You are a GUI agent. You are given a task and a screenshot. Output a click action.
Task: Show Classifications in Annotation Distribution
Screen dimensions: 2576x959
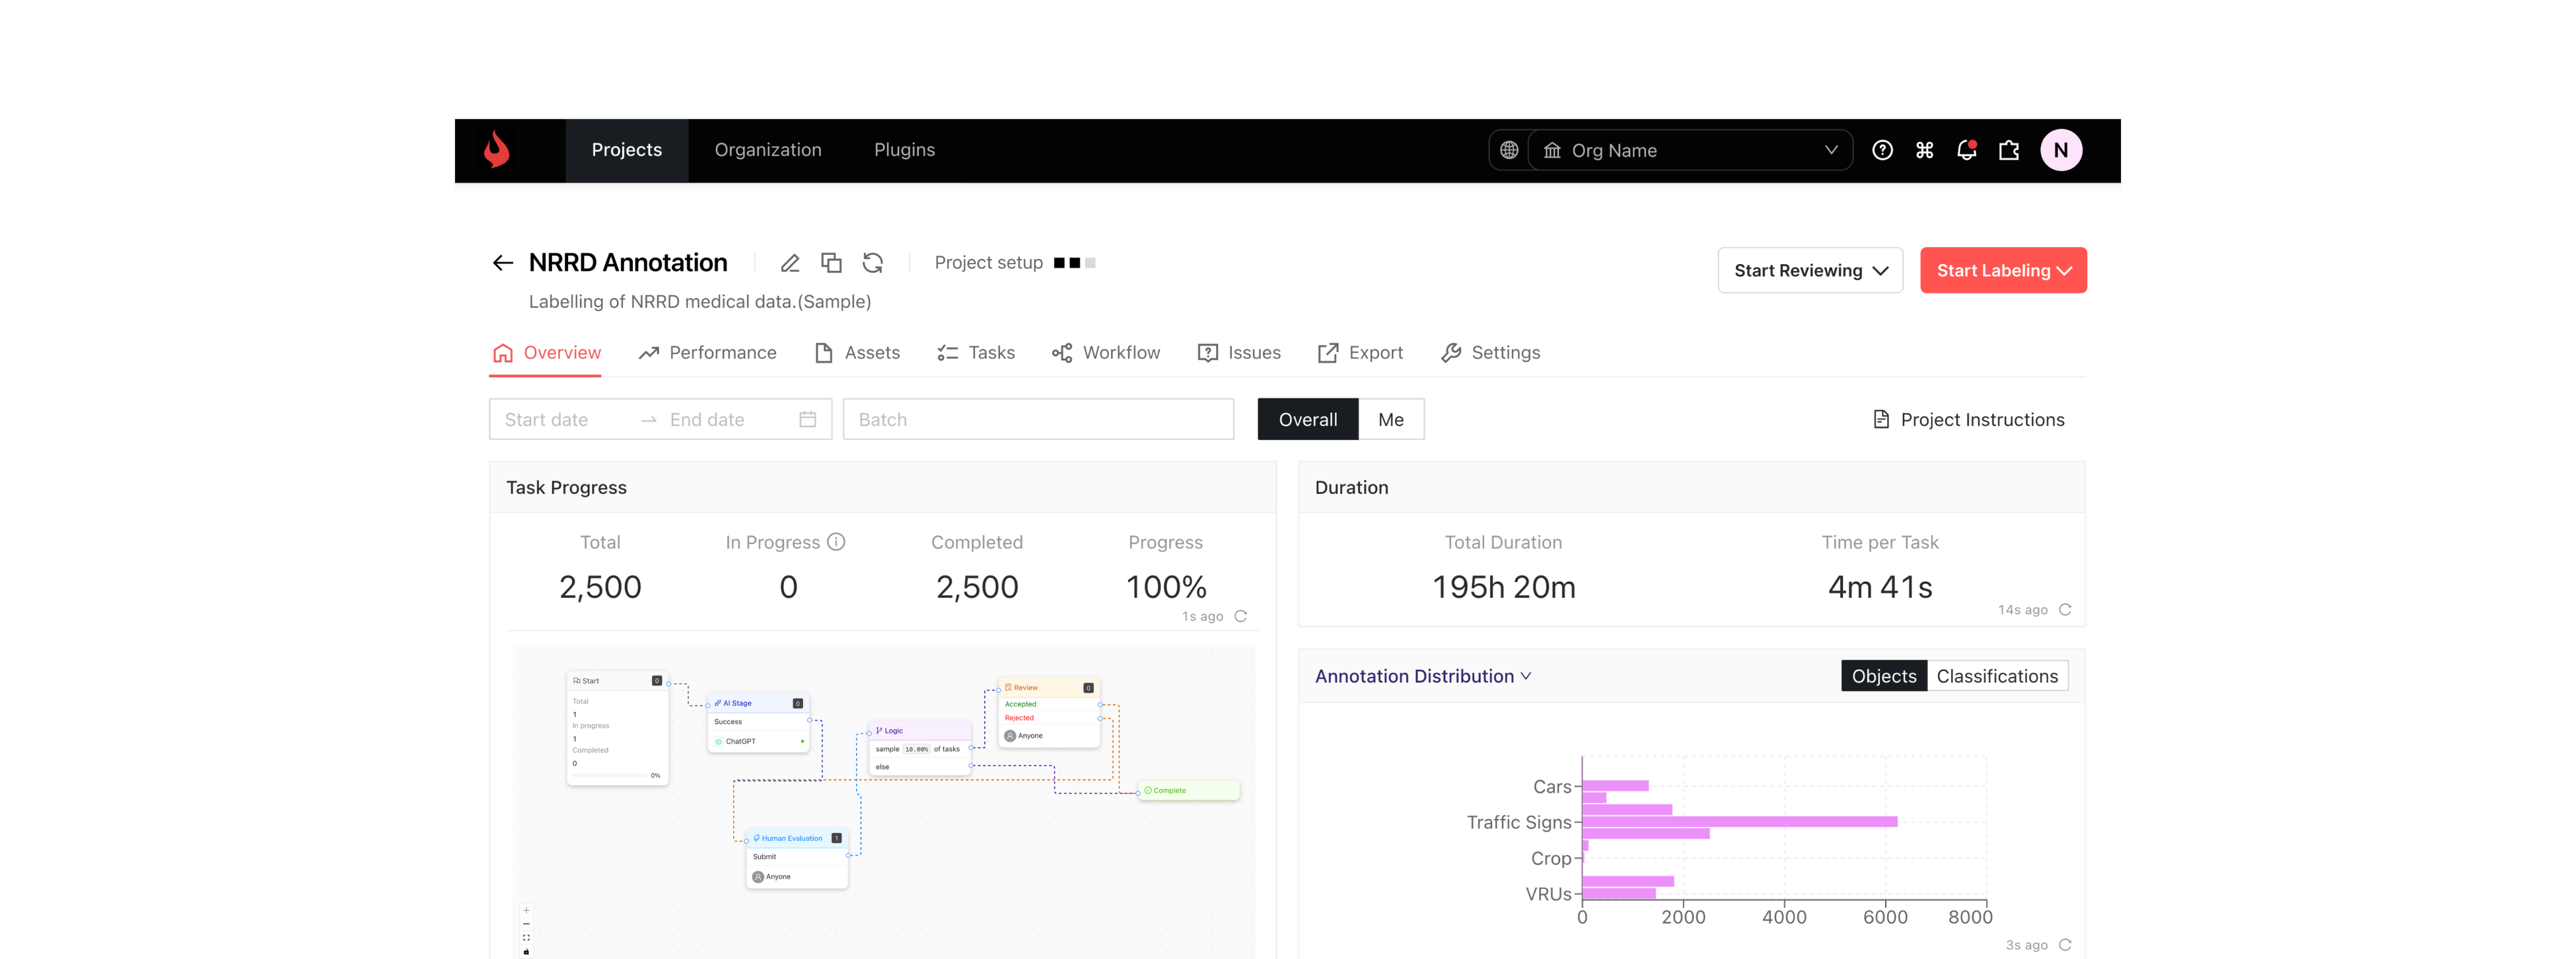(x=1996, y=676)
